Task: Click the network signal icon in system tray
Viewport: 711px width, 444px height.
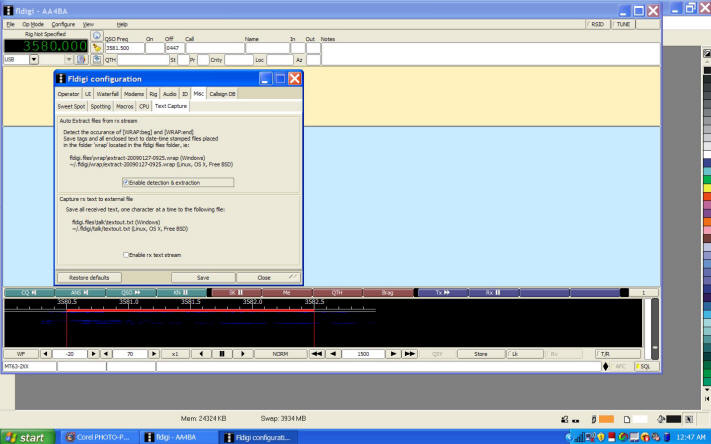Action: [580, 437]
